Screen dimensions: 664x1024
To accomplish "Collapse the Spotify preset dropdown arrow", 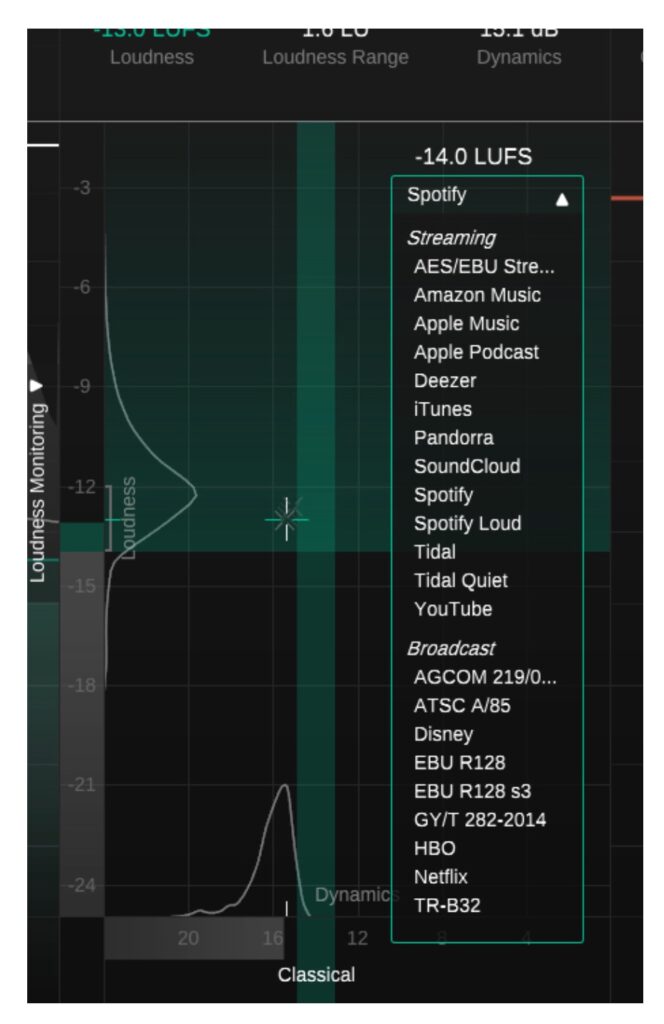I will (x=562, y=199).
